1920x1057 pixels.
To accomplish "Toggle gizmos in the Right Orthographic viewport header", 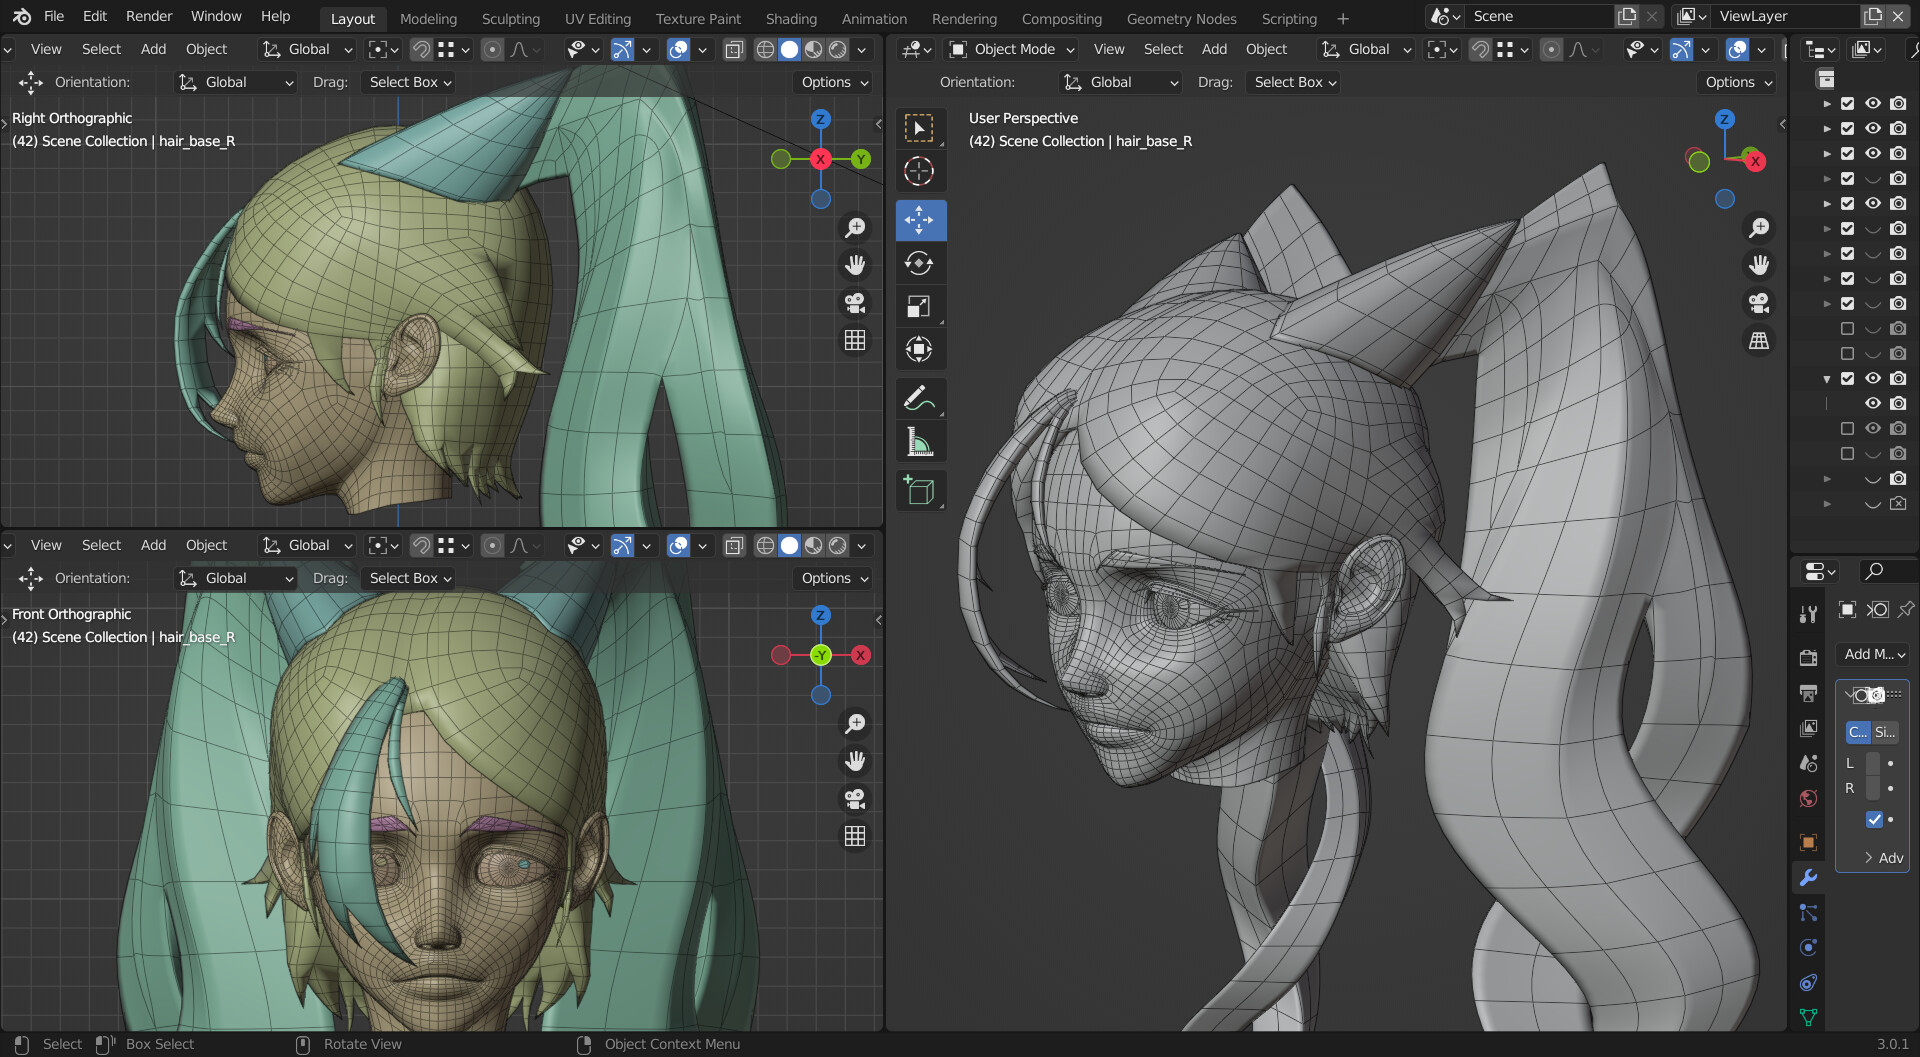I will click(622, 49).
